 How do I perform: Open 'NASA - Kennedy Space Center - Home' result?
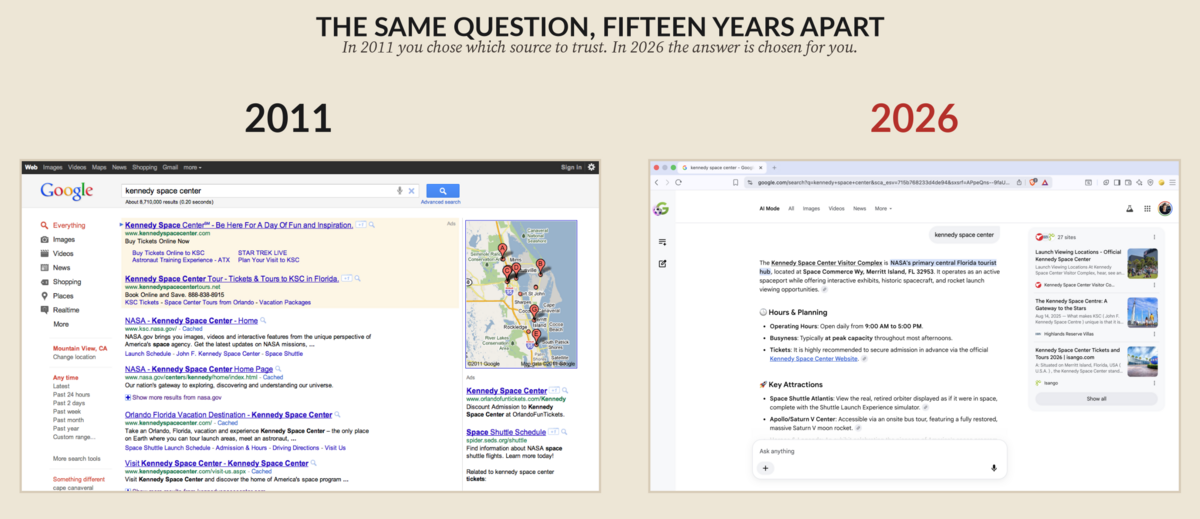[x=191, y=320]
